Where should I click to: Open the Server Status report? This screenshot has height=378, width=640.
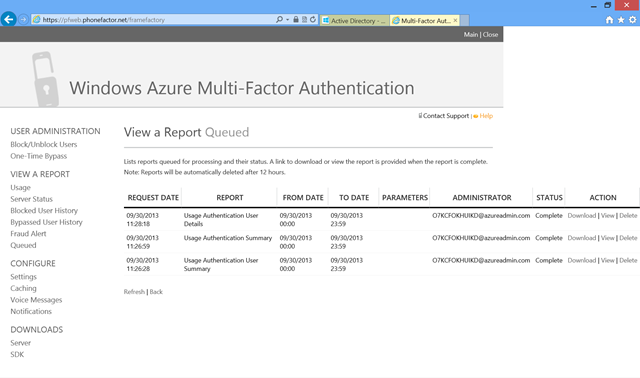[x=31, y=199]
